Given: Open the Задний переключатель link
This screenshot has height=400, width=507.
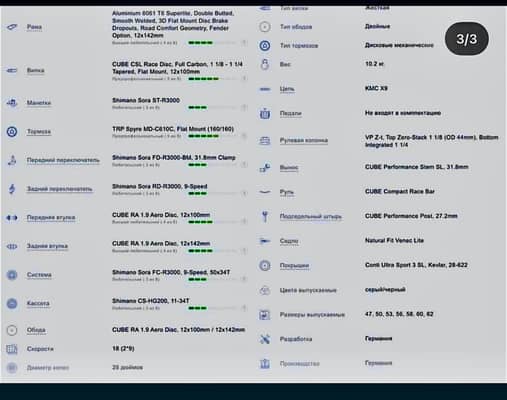Looking at the screenshot, I should [x=60, y=189].
